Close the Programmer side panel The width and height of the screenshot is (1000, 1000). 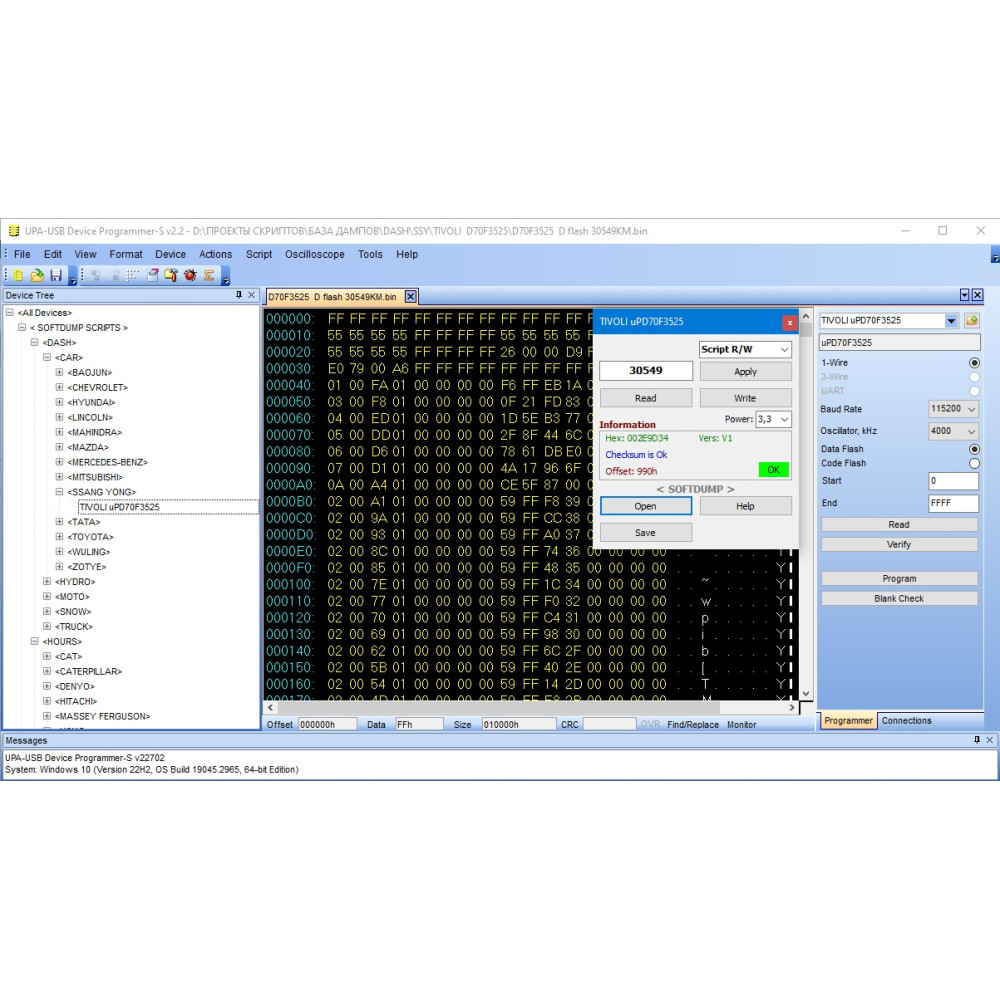[x=977, y=295]
